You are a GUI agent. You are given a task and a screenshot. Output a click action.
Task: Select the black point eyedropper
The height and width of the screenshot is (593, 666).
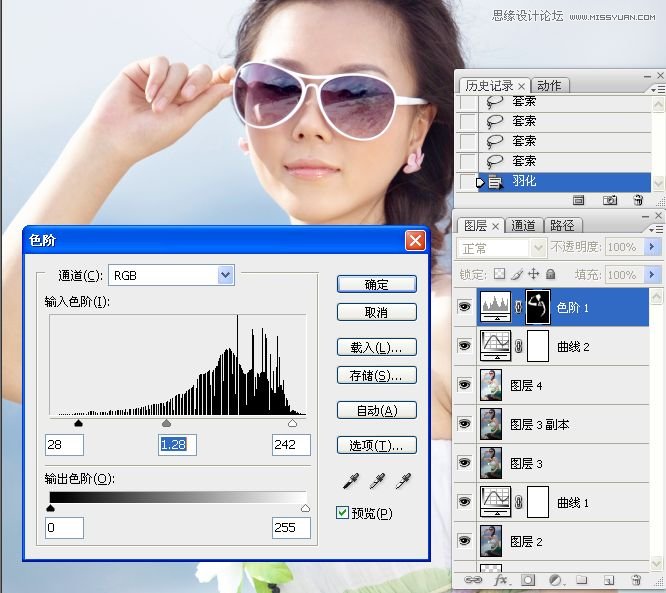point(351,482)
